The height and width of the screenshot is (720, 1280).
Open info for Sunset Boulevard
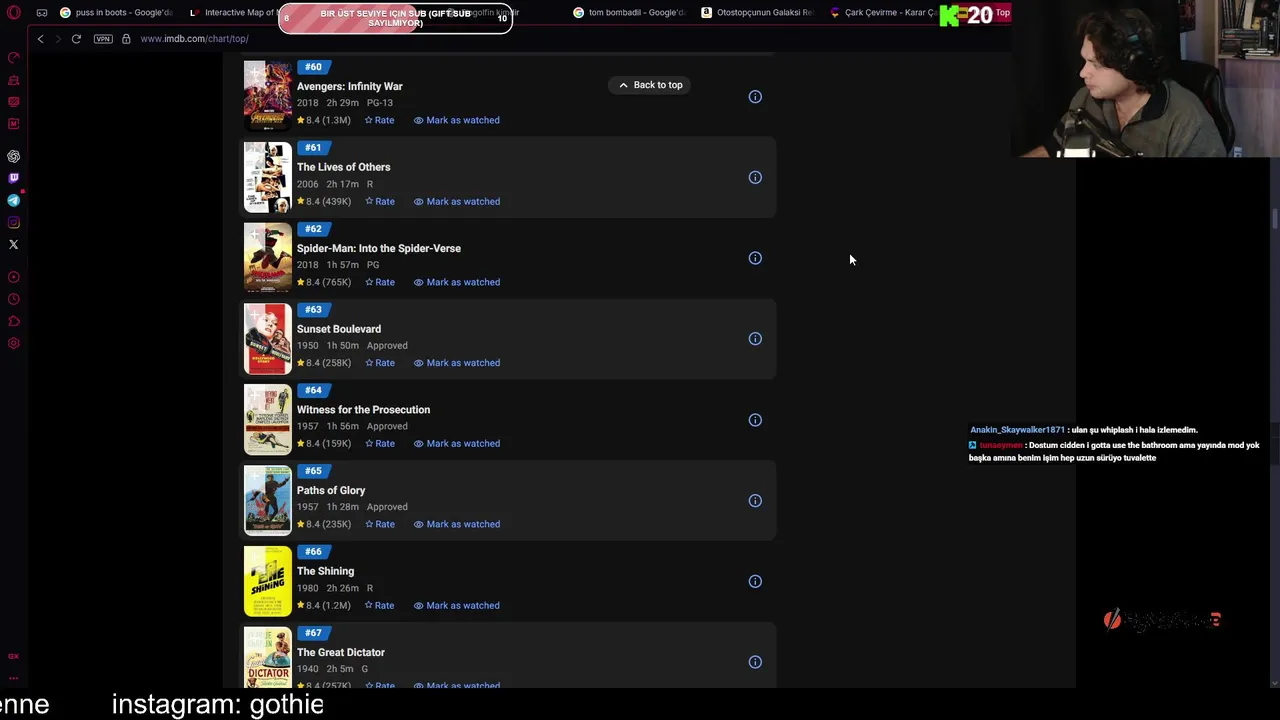[x=755, y=339]
